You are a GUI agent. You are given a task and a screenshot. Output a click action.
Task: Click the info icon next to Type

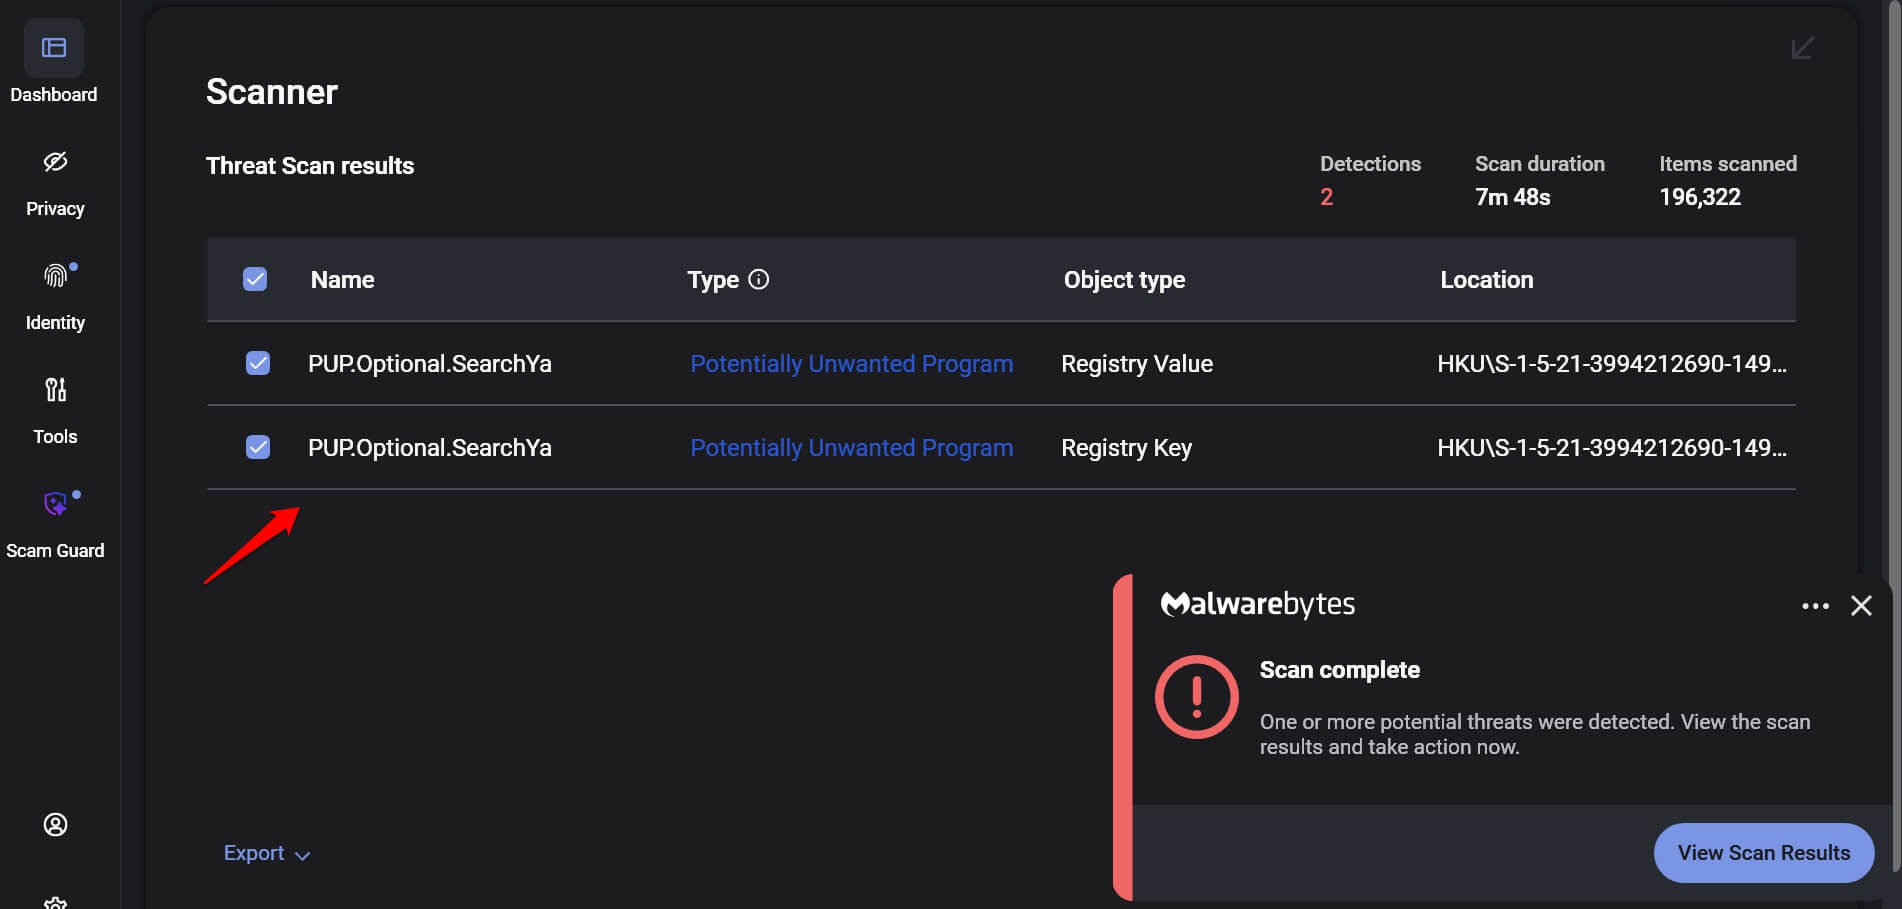click(x=759, y=279)
